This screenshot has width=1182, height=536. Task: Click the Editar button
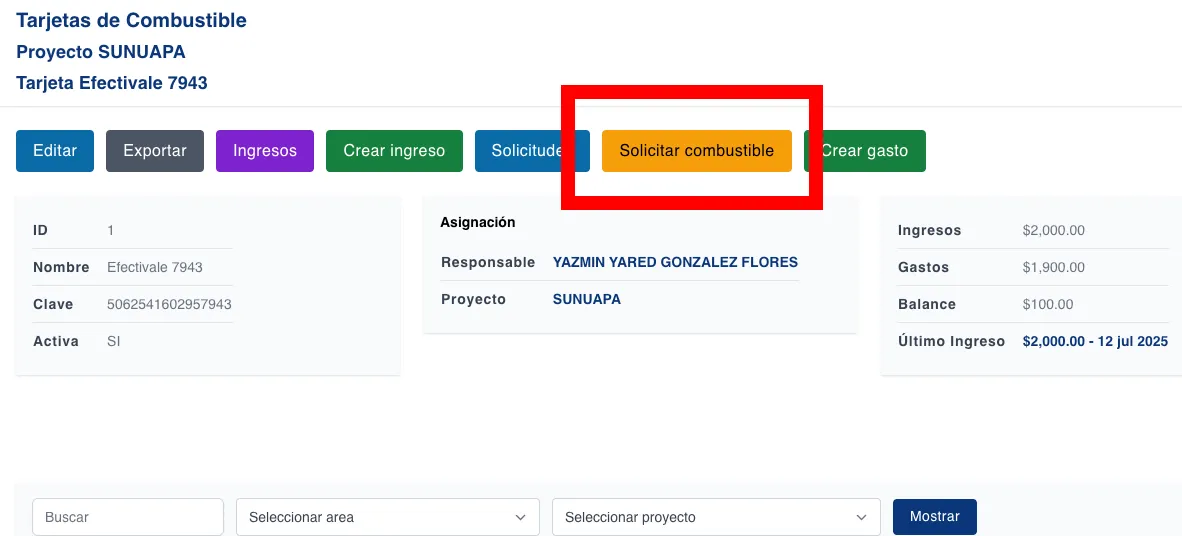tap(55, 151)
